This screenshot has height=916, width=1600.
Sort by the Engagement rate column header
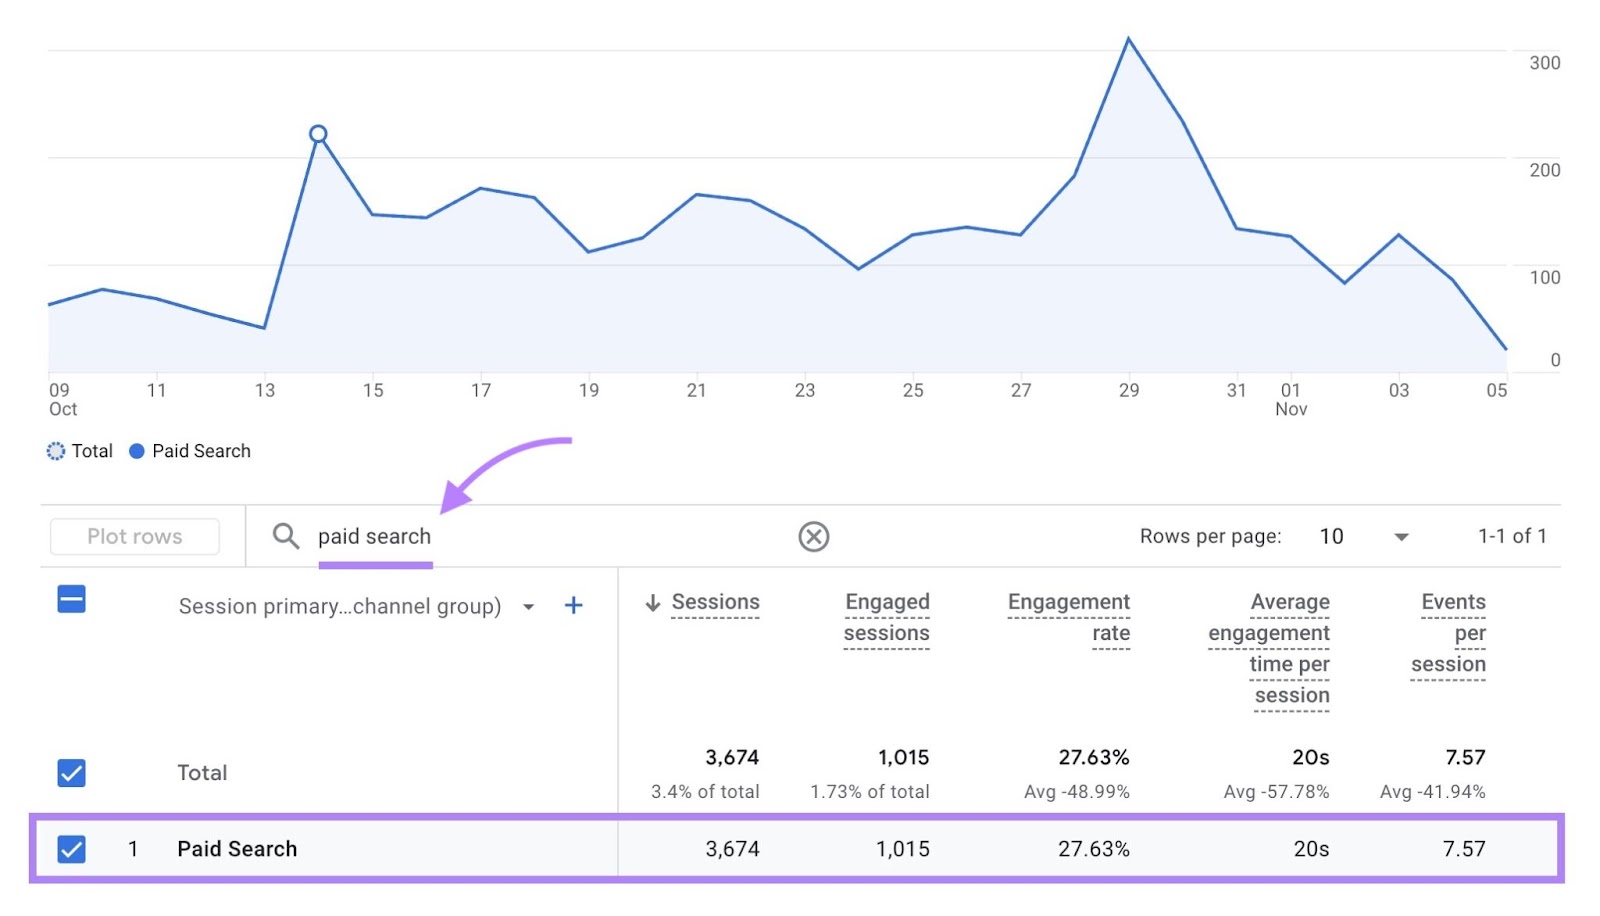pos(1069,617)
